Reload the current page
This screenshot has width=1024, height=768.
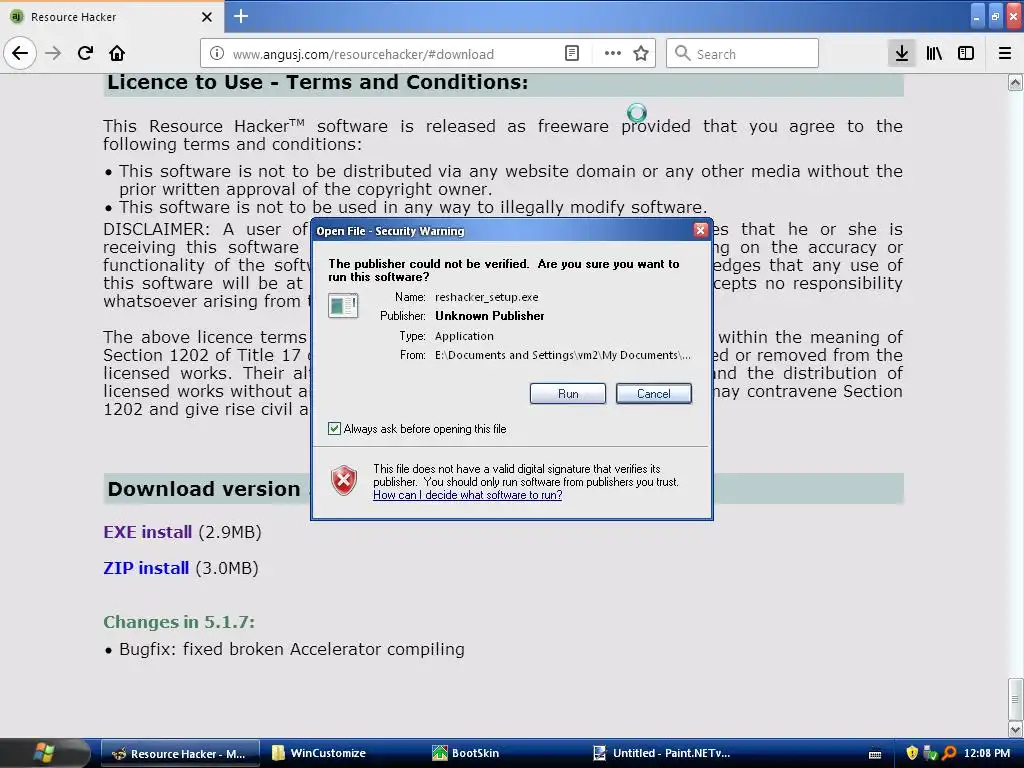(85, 53)
